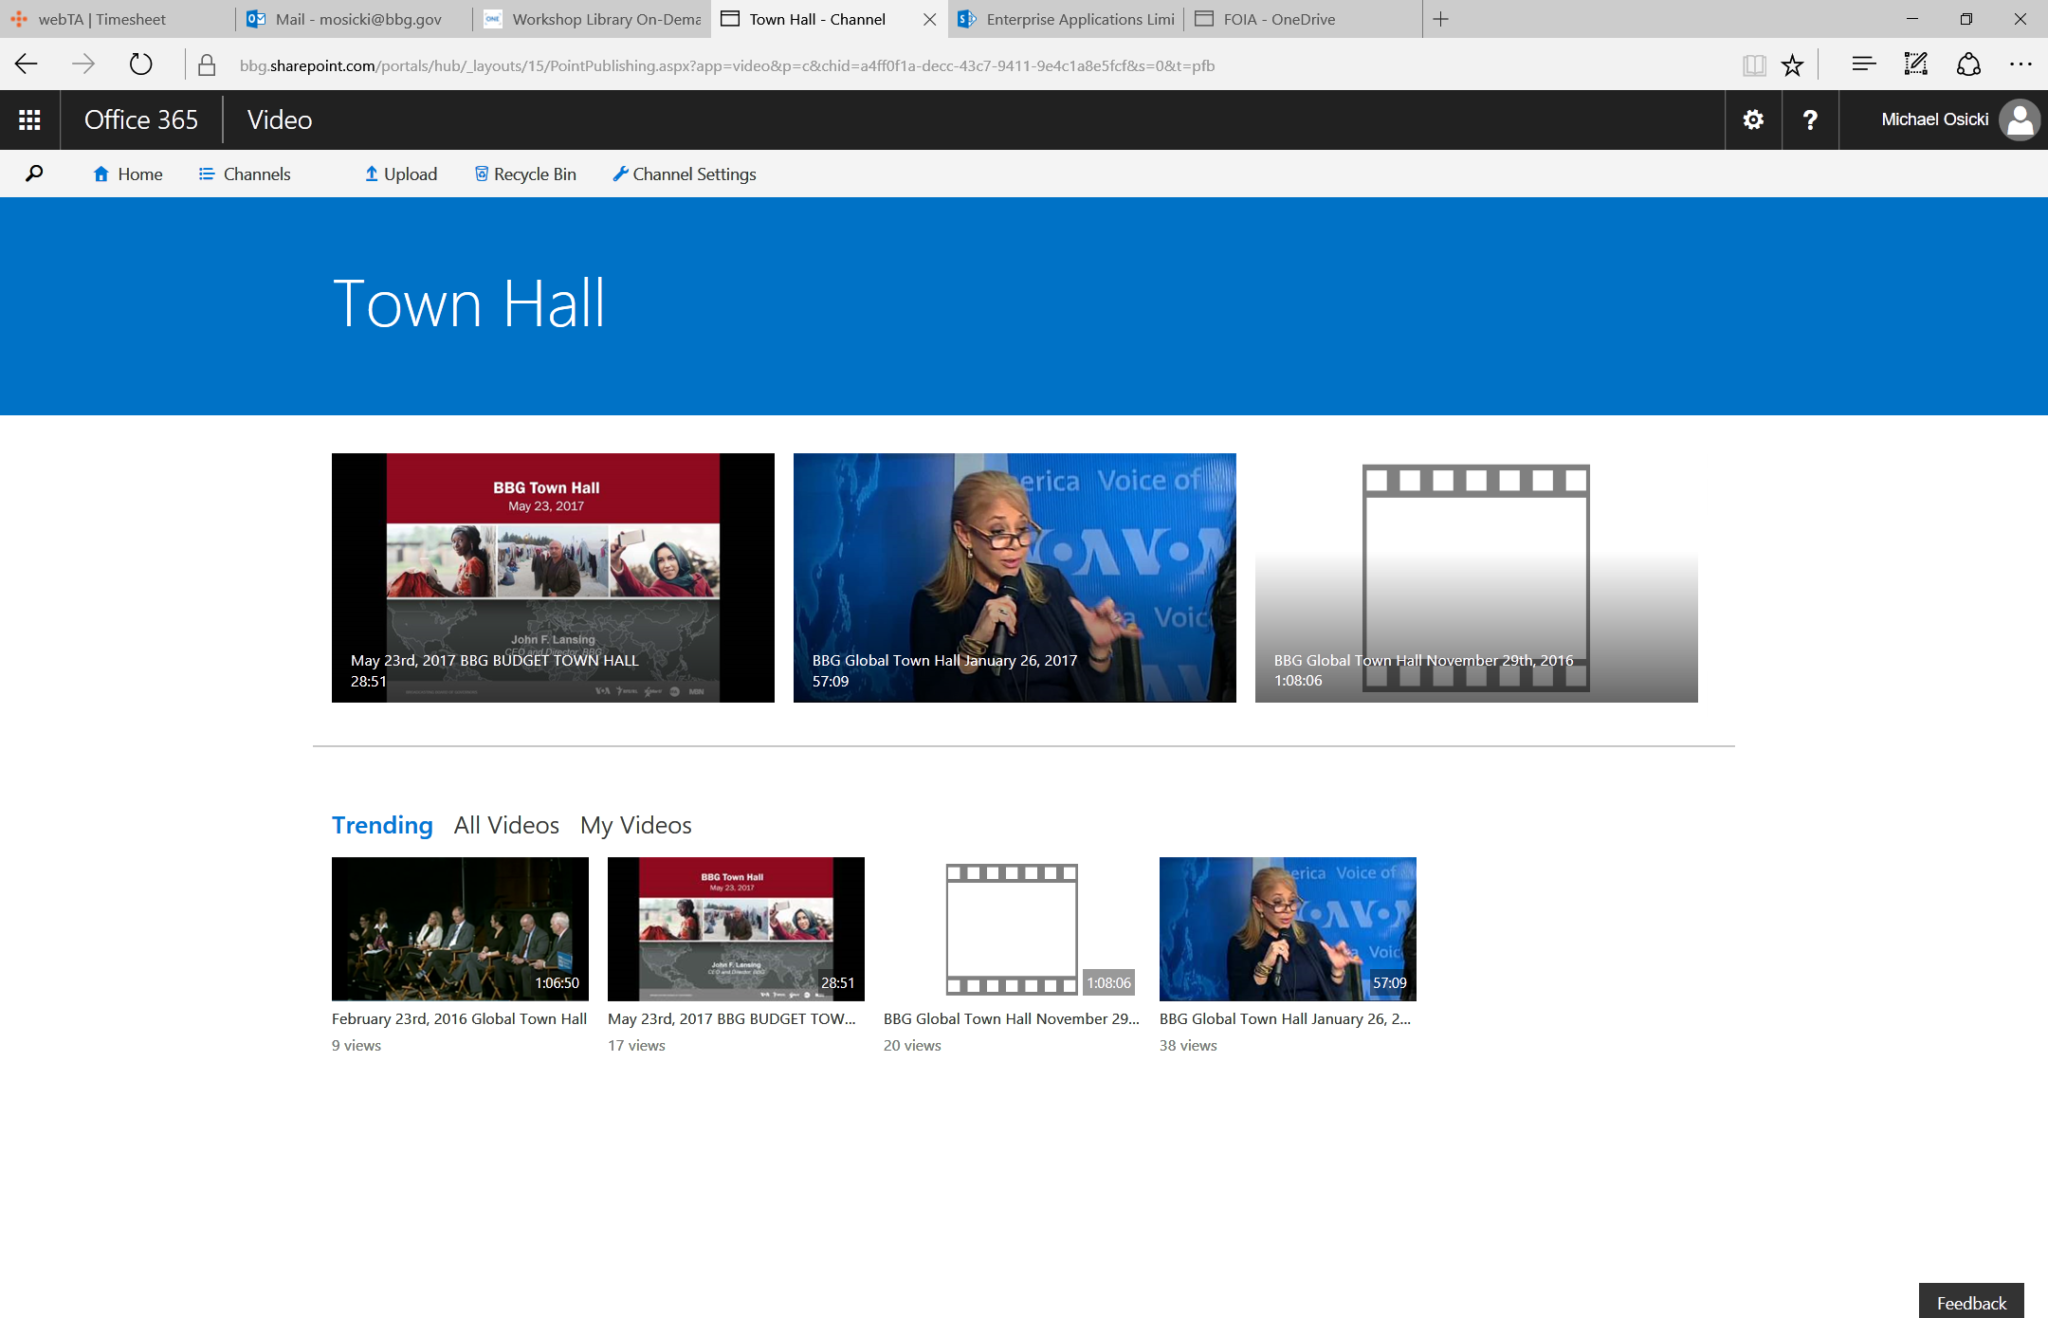The height and width of the screenshot is (1318, 2048).
Task: Click February 23rd, 2016 Global Town Hall title
Action: (459, 1019)
